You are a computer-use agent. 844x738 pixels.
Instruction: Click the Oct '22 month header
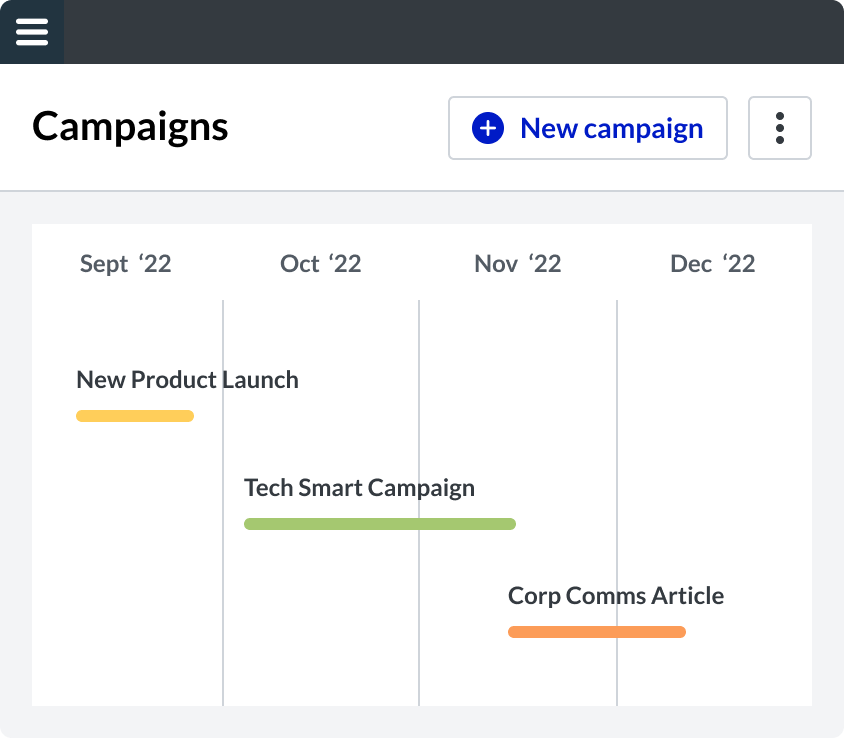(320, 264)
